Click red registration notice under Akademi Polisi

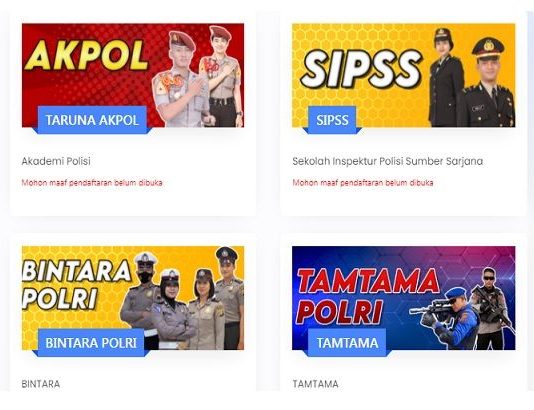(x=92, y=183)
